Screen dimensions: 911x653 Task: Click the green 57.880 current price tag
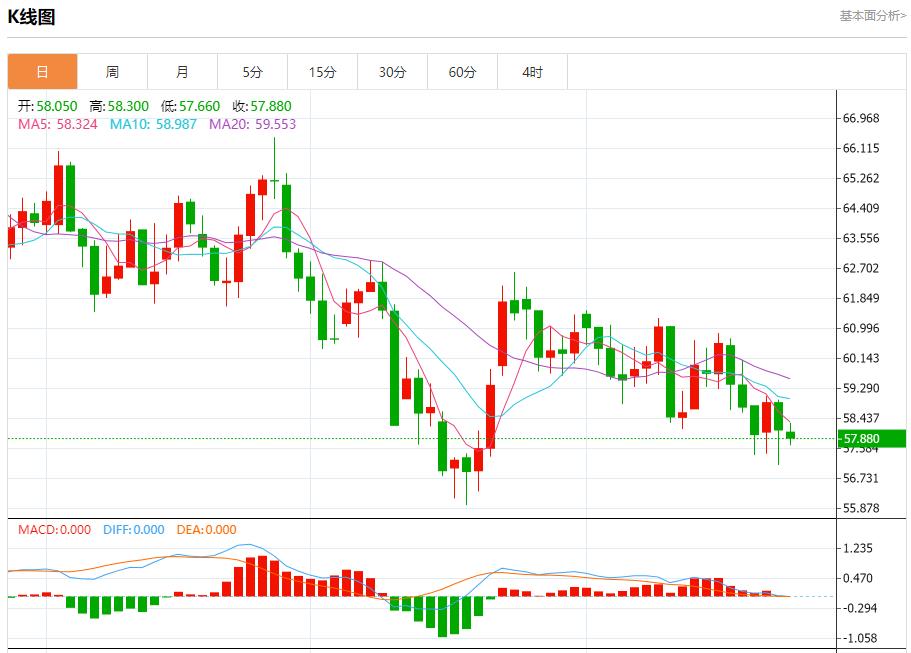tap(871, 438)
